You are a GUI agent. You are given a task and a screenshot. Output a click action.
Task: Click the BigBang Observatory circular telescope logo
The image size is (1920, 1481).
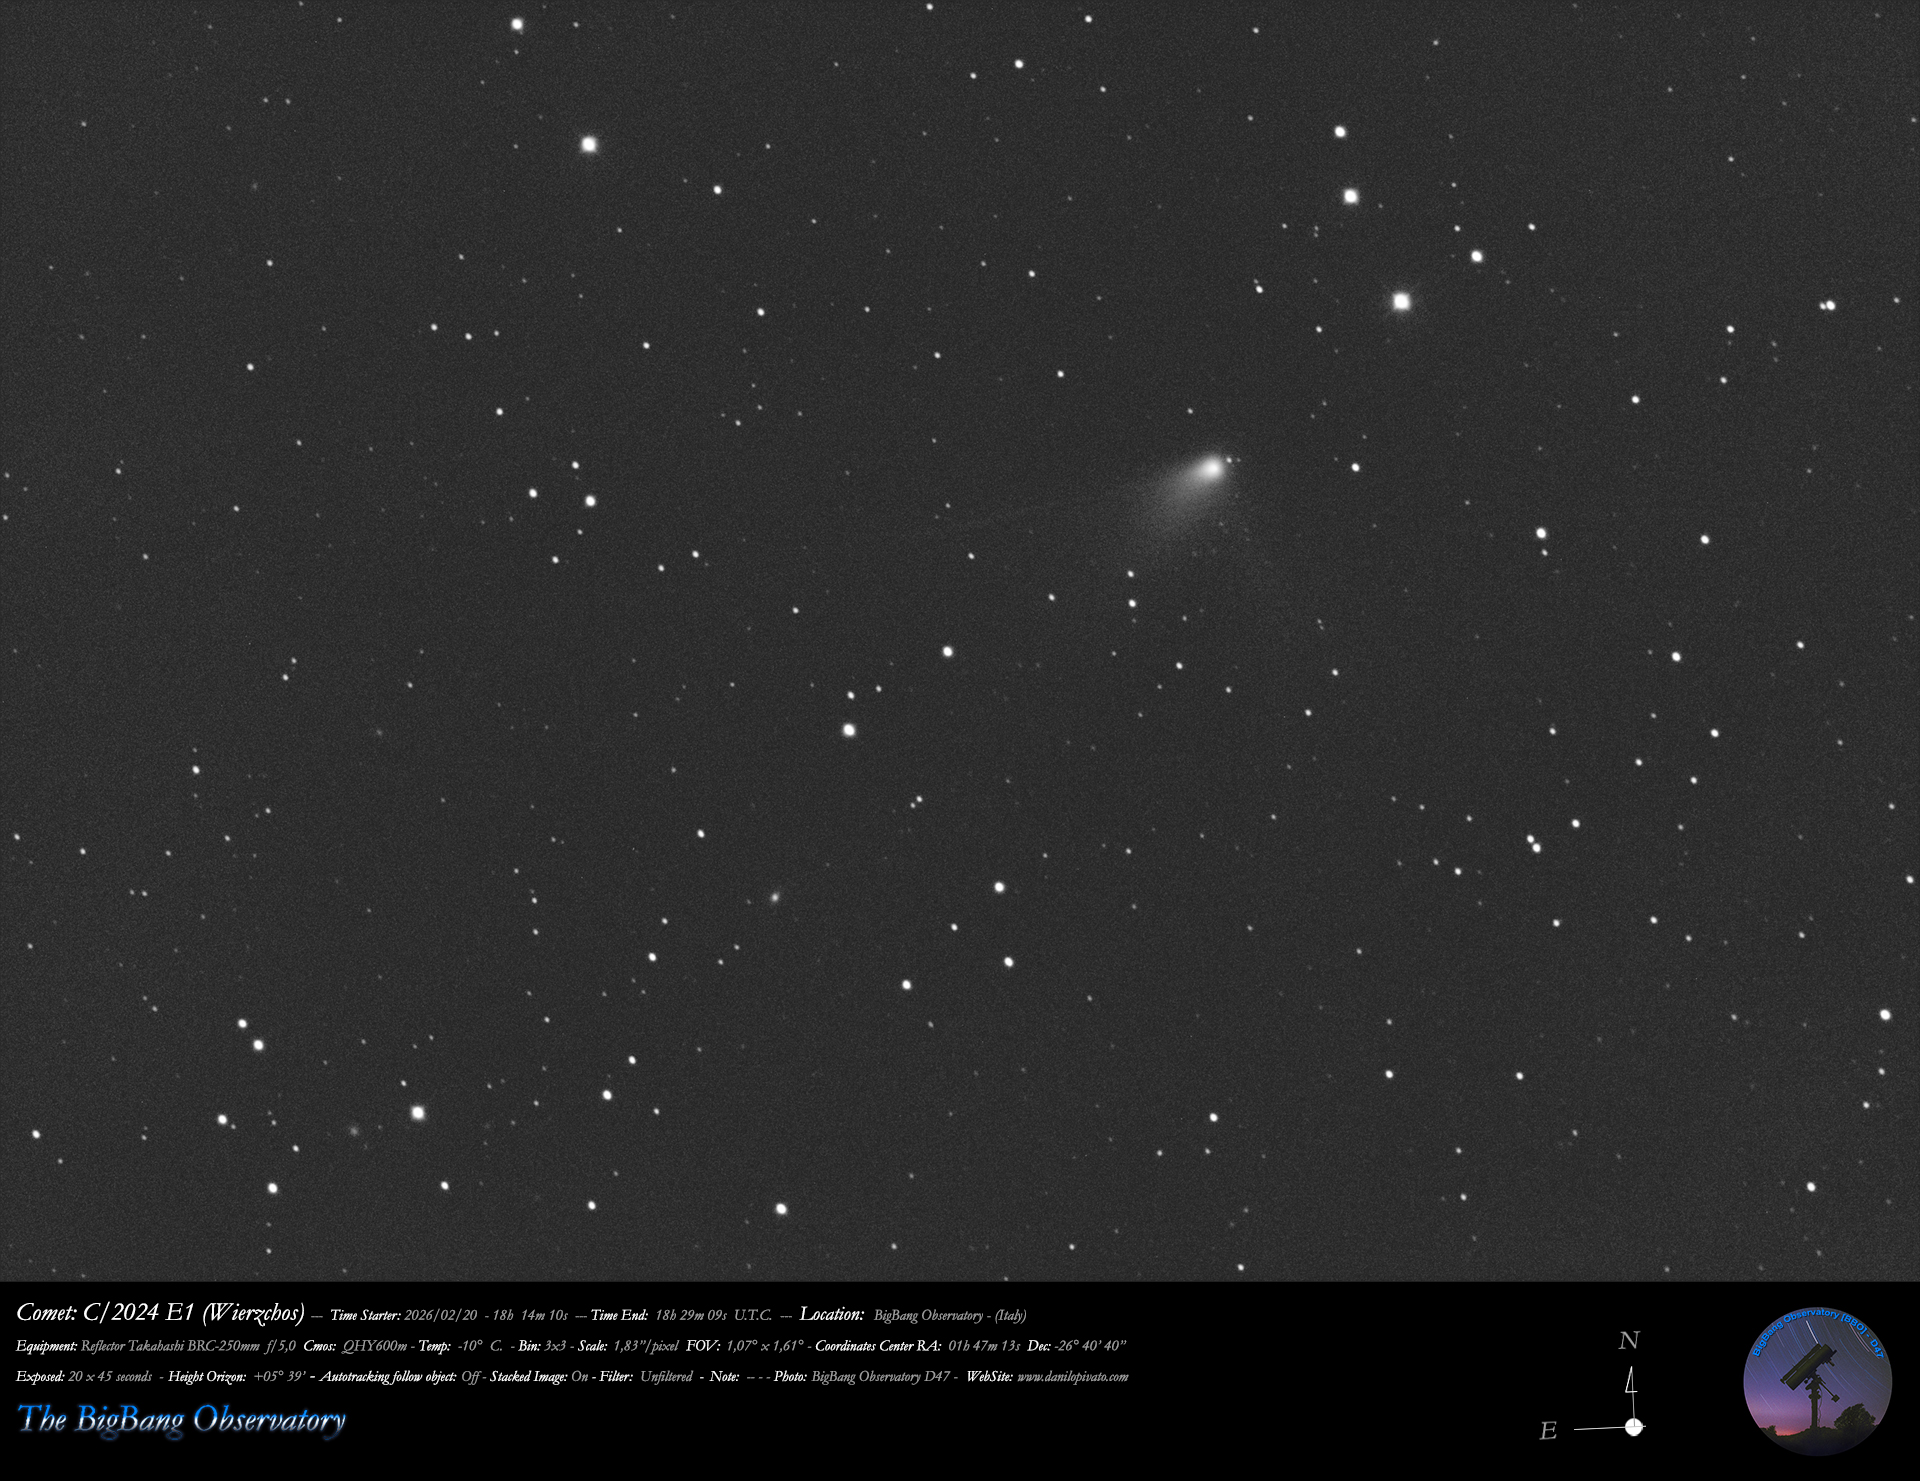[1817, 1381]
